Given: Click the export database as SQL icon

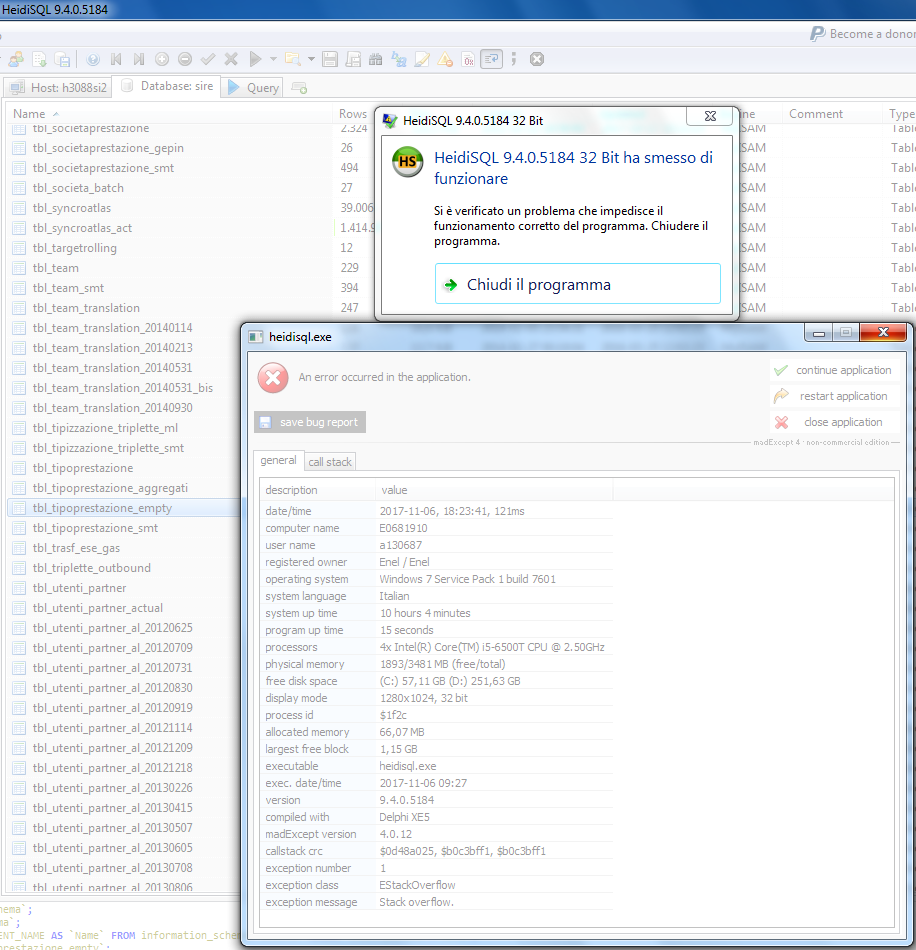Looking at the screenshot, I should pos(62,59).
